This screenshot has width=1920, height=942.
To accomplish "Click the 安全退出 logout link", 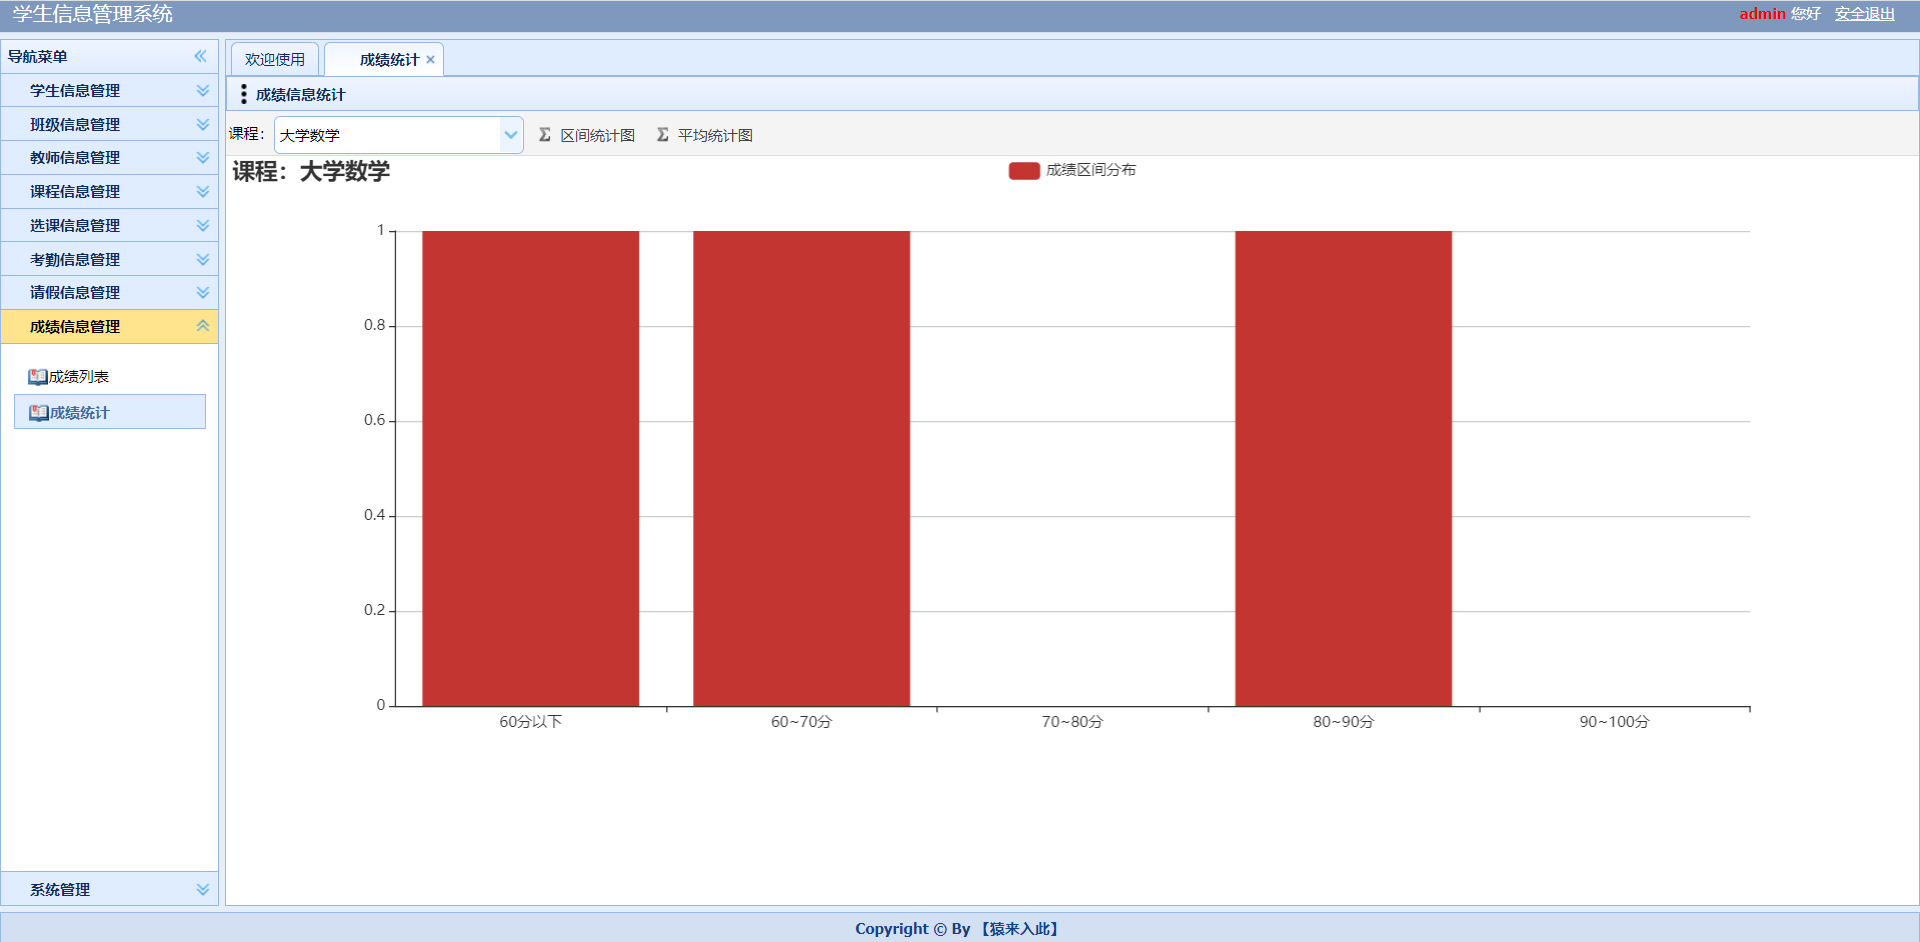I will tap(1865, 14).
